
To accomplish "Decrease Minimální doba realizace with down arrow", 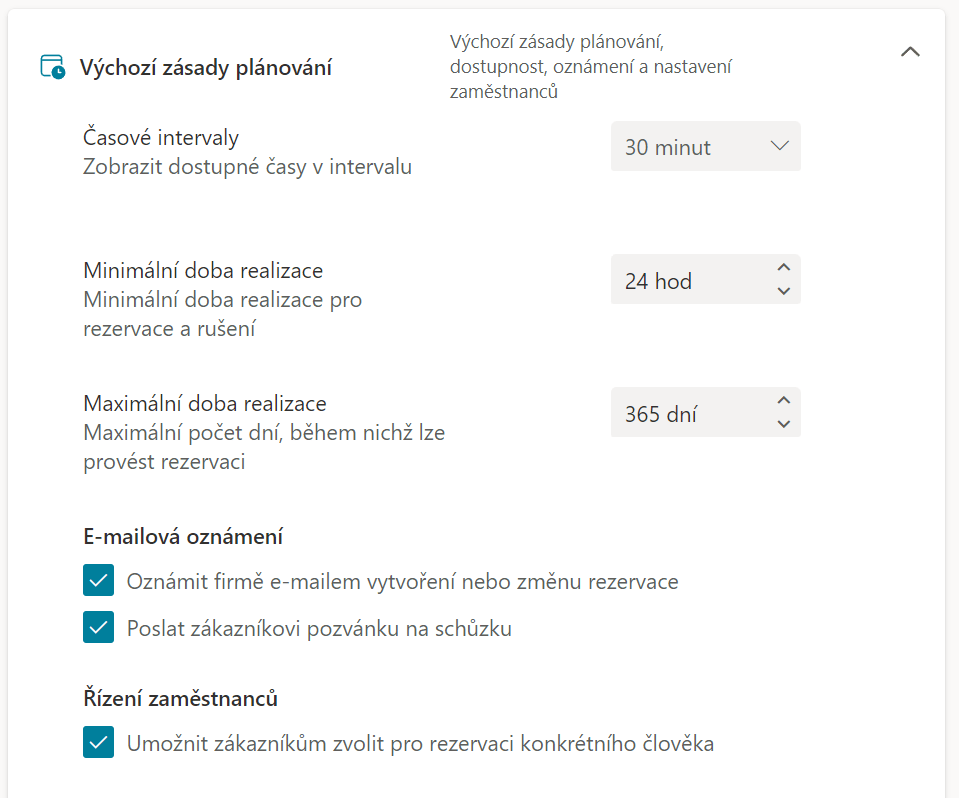I will 784,291.
